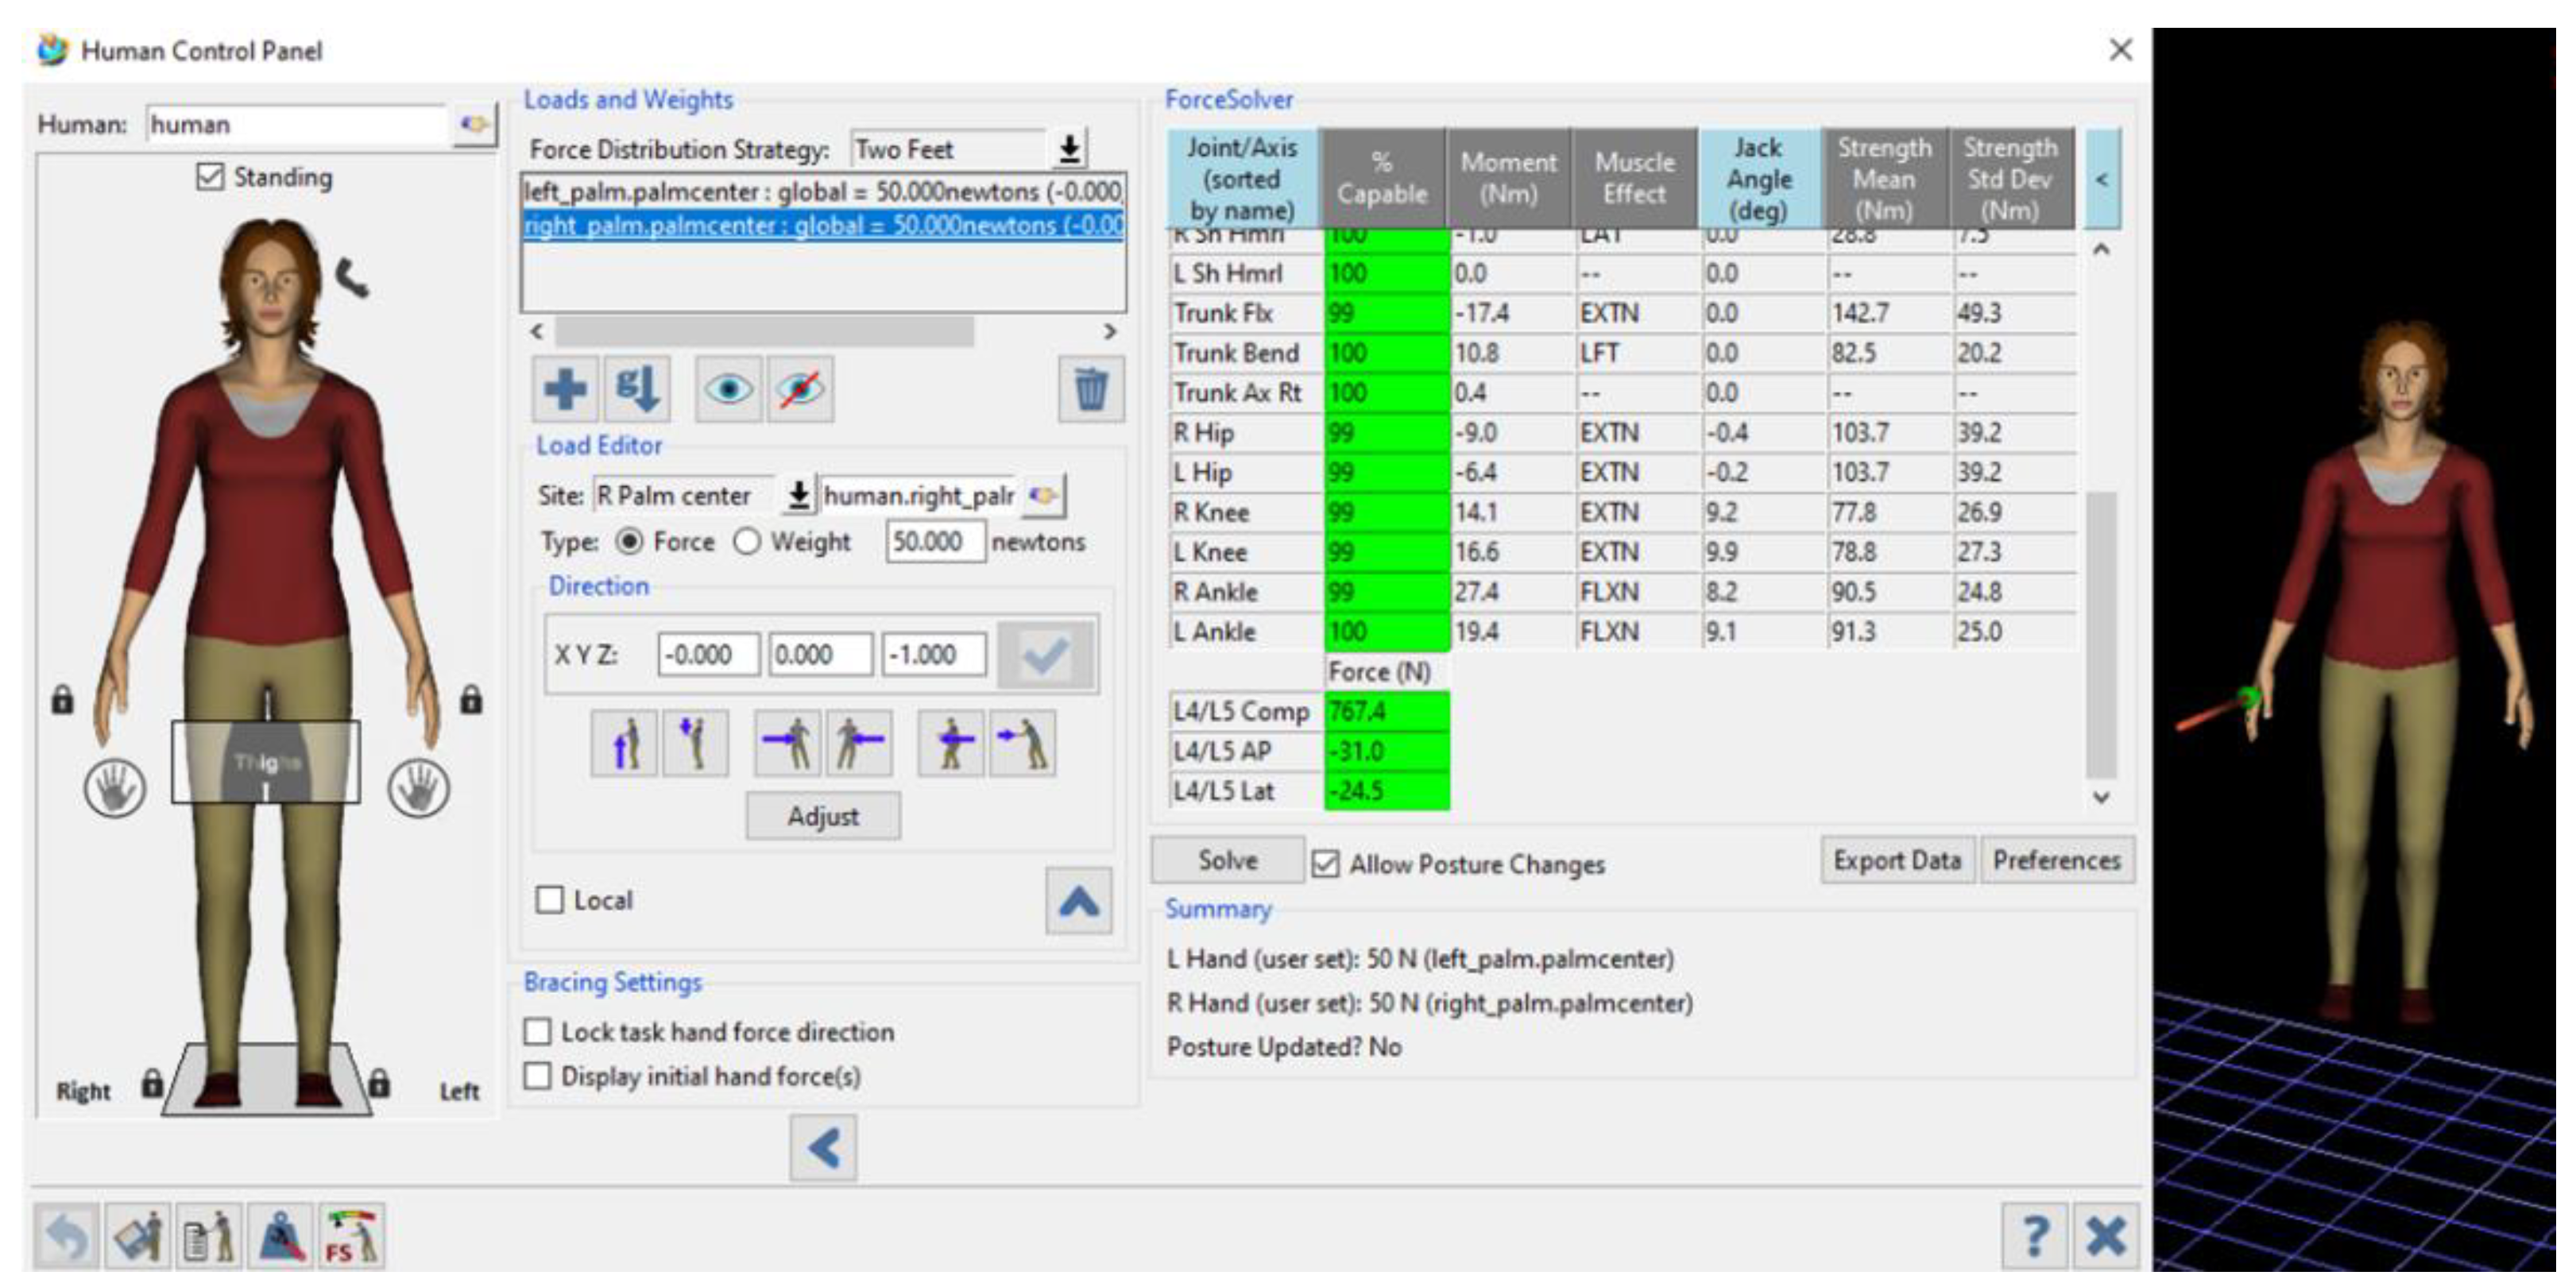Click the trash icon to delete load
Viewport: 2576px width, 1287px height.
coord(1090,389)
